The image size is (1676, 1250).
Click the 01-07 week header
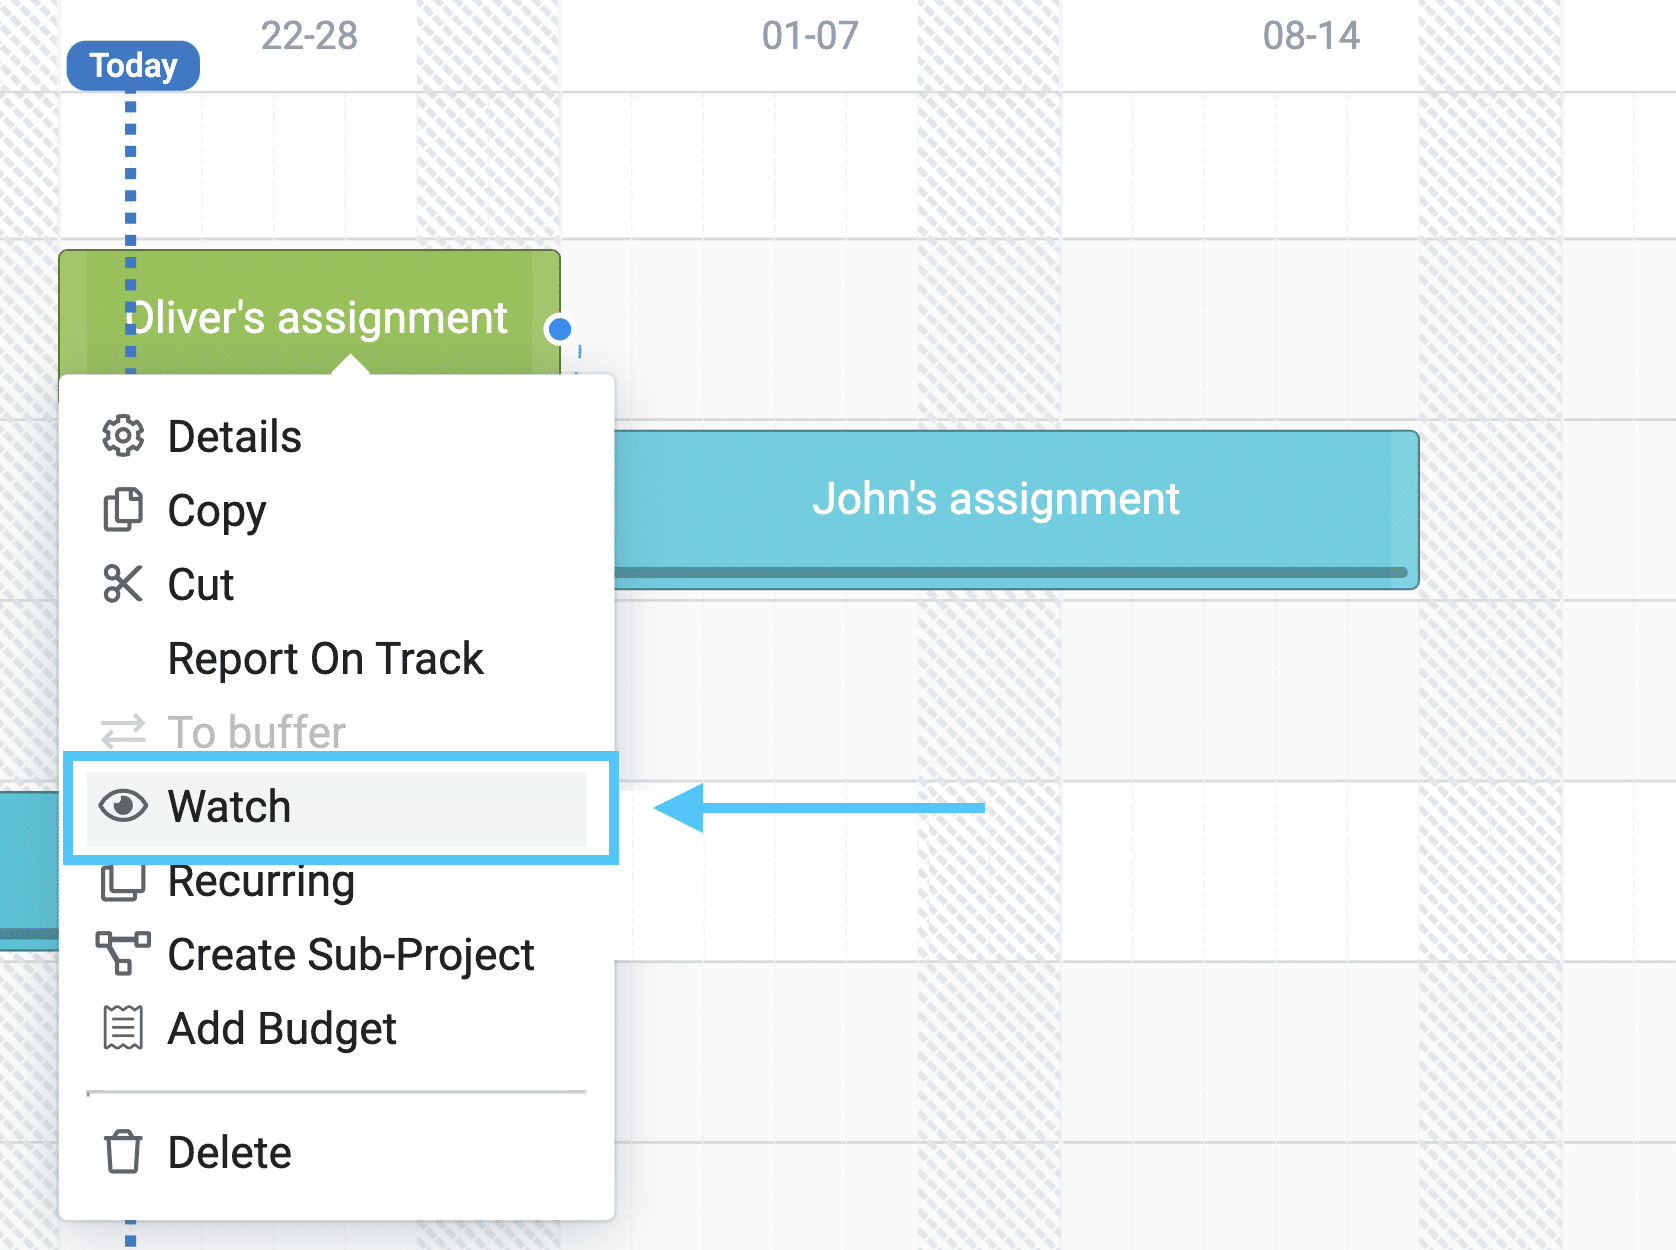click(x=810, y=36)
